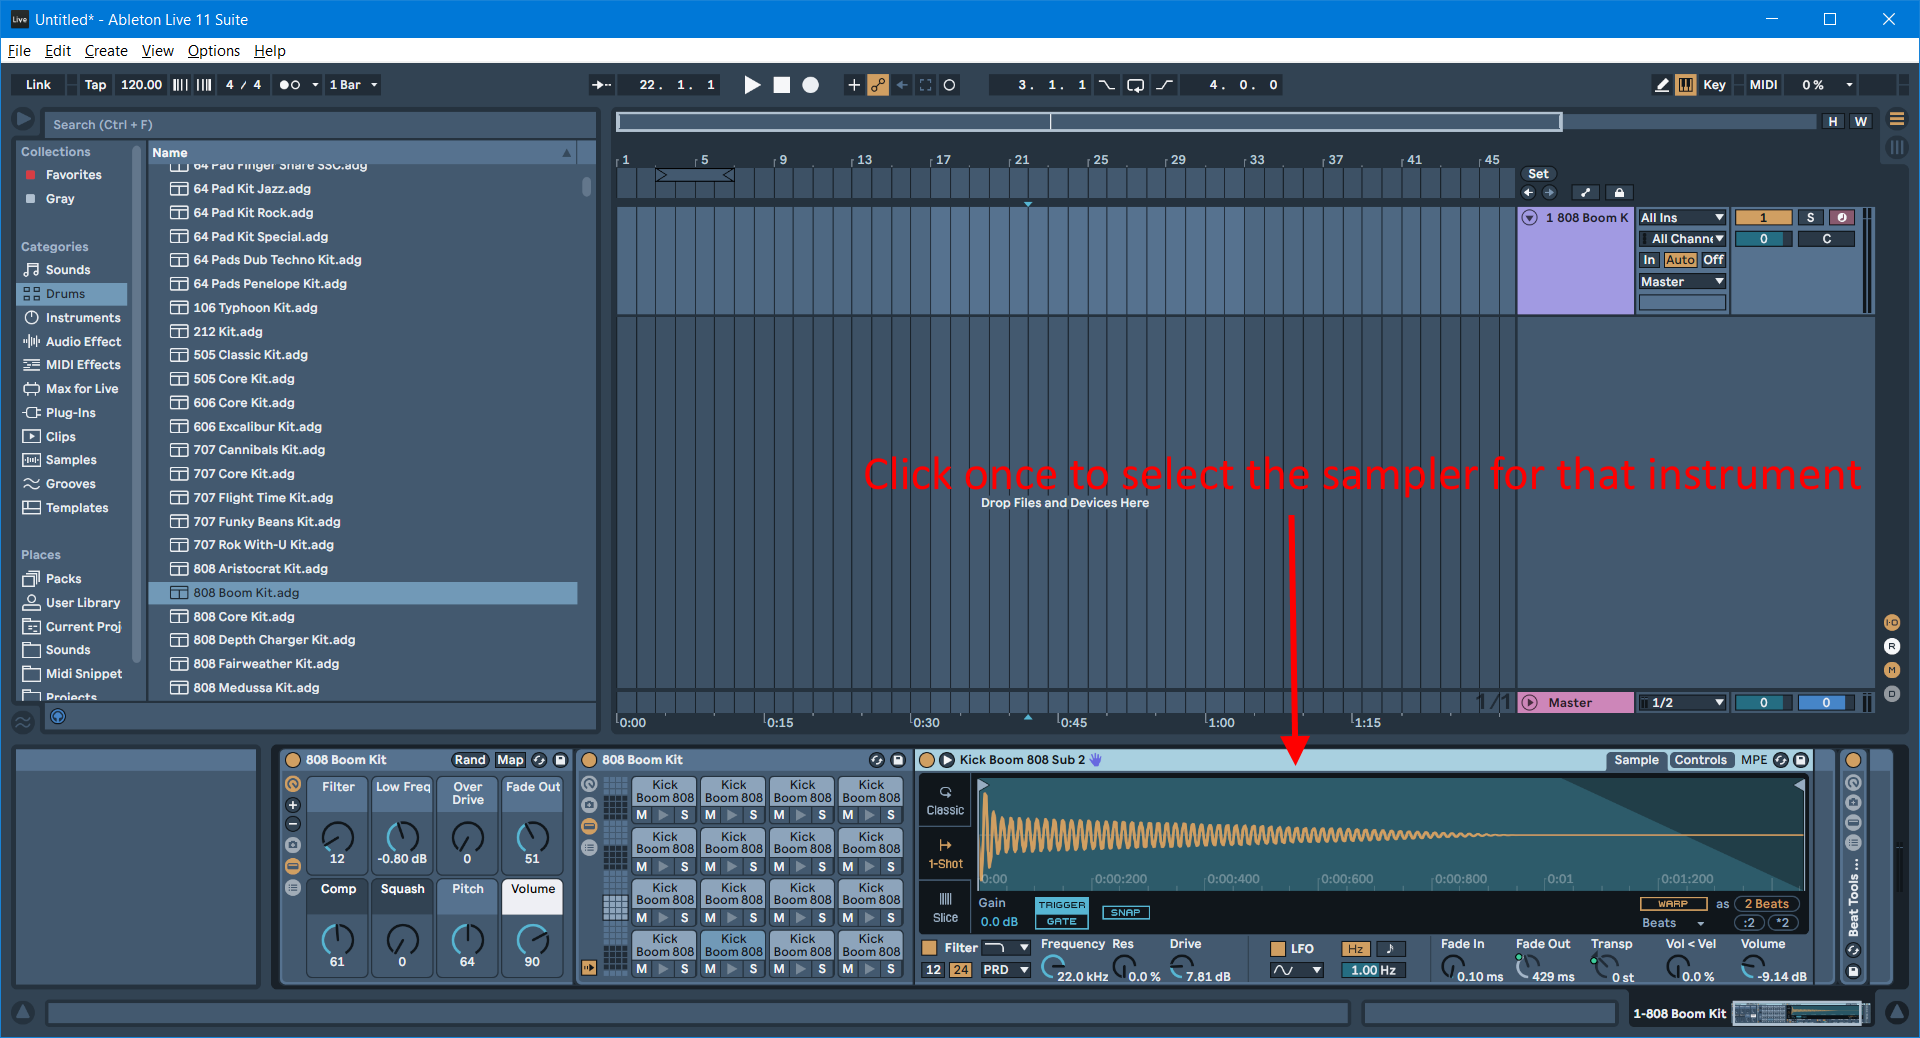Image resolution: width=1920 pixels, height=1038 pixels.
Task: Select the Plug-Ins category
Action: coord(70,413)
